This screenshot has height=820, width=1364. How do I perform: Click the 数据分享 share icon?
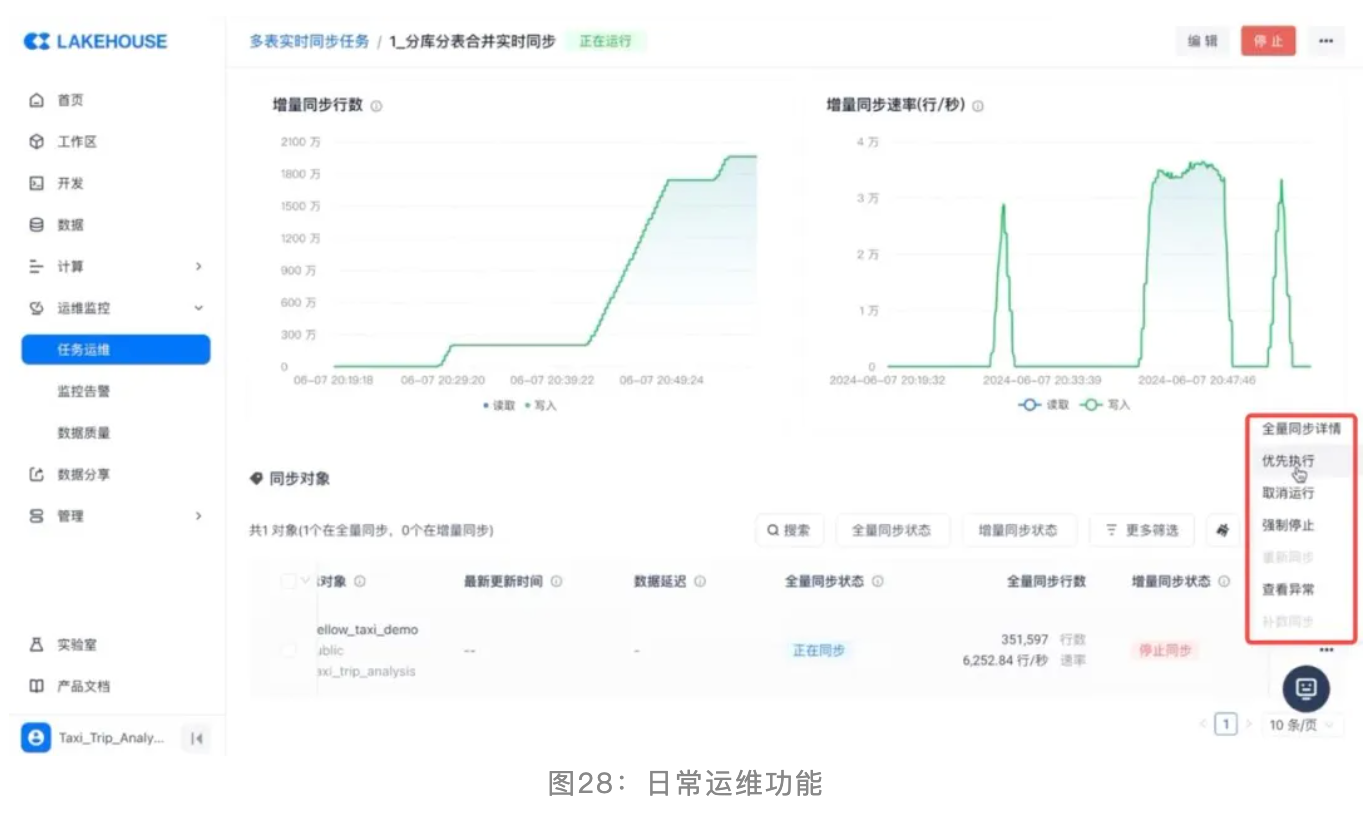pyautogui.click(x=37, y=474)
